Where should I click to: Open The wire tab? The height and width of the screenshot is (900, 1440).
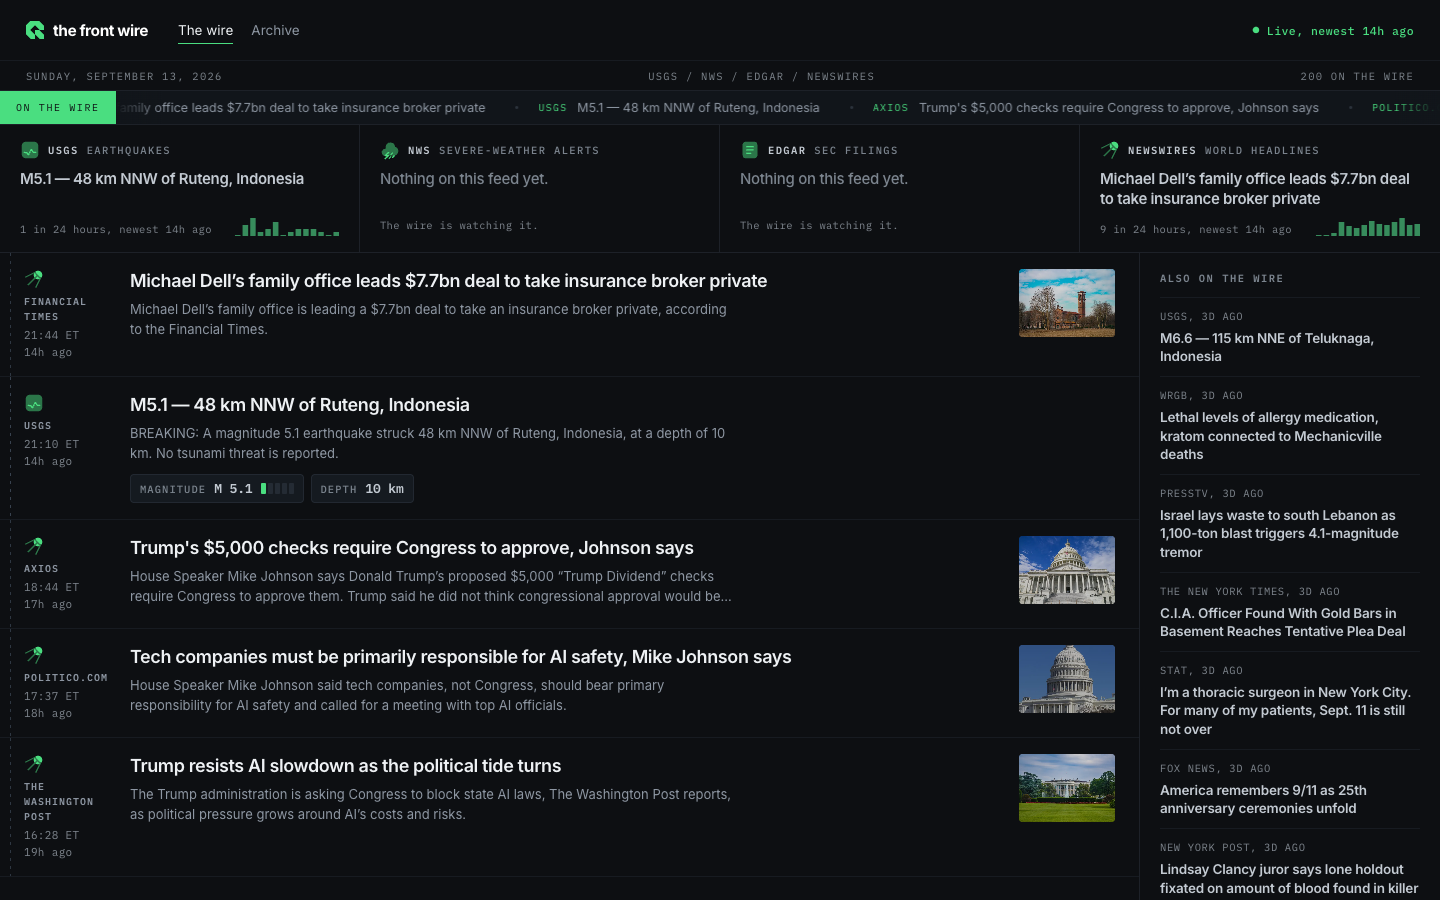[x=206, y=30]
